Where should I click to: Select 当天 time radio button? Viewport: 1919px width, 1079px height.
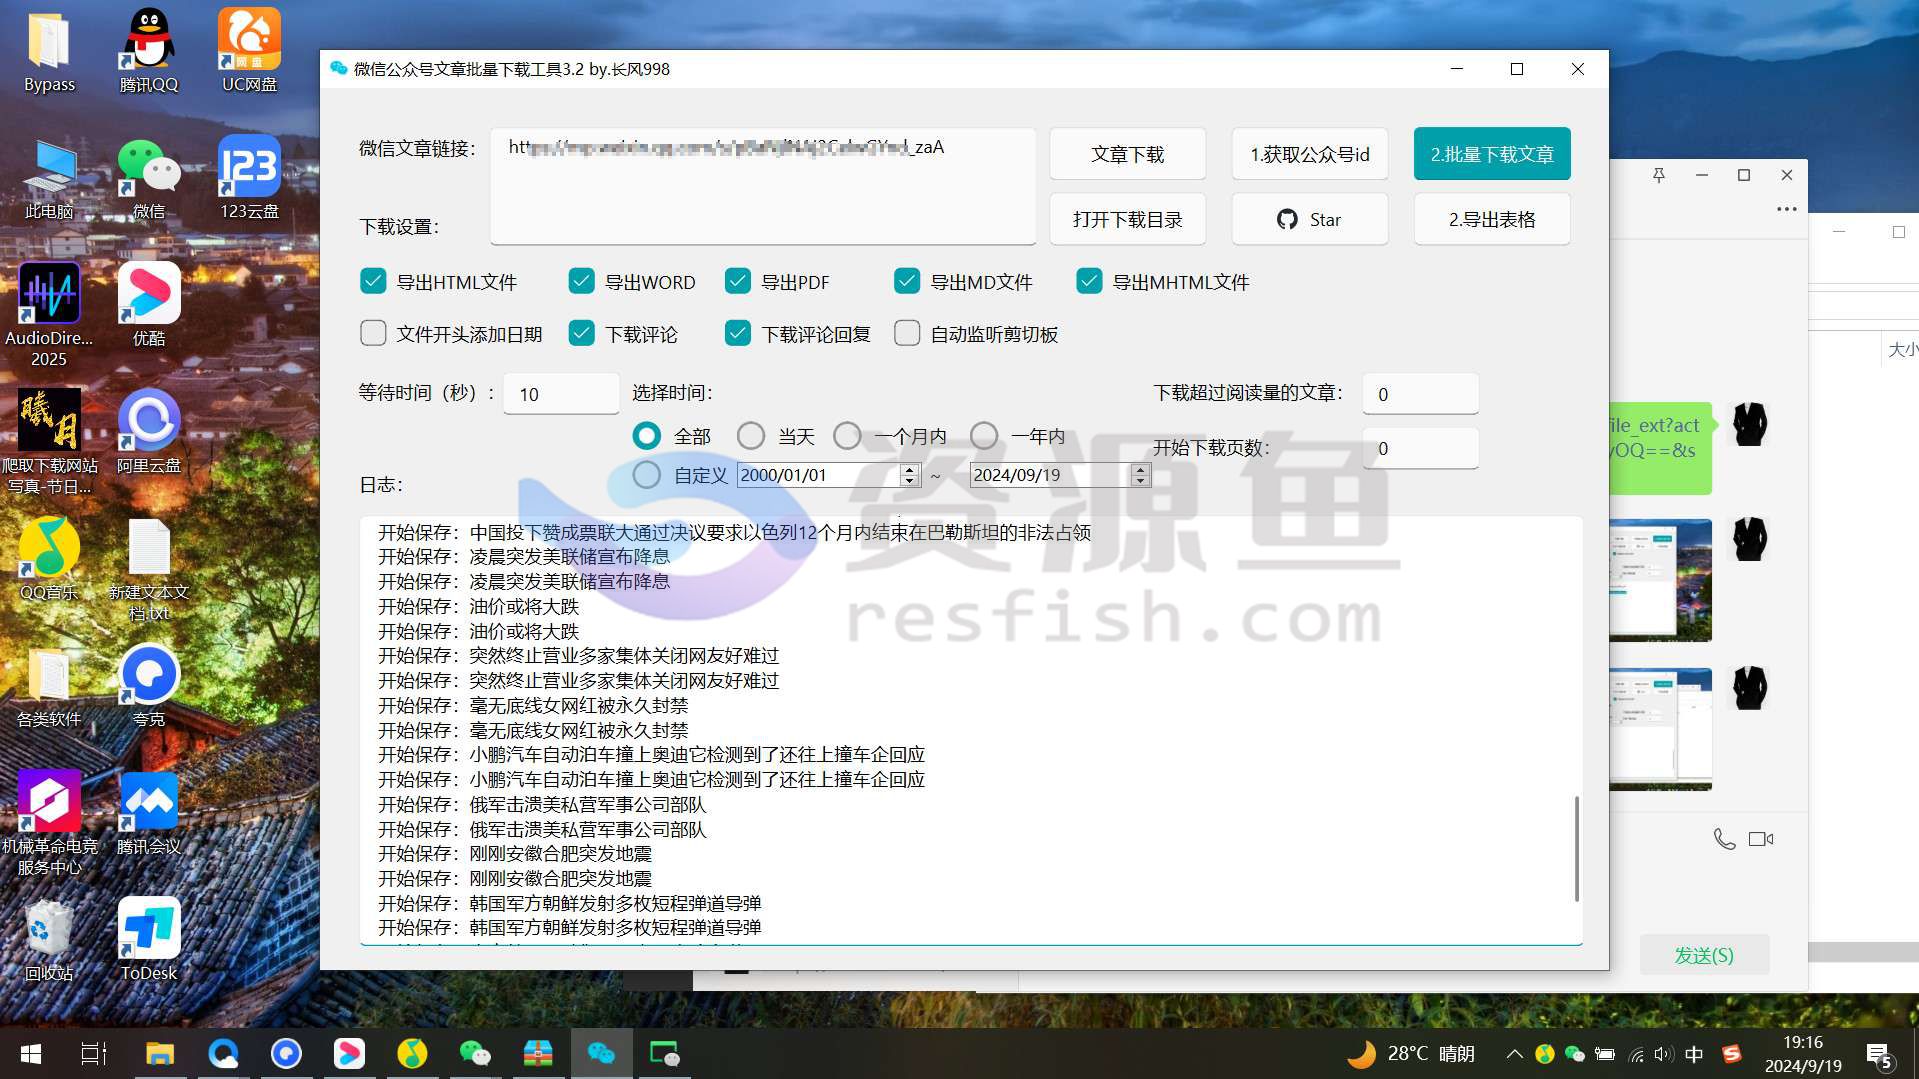[x=751, y=436]
